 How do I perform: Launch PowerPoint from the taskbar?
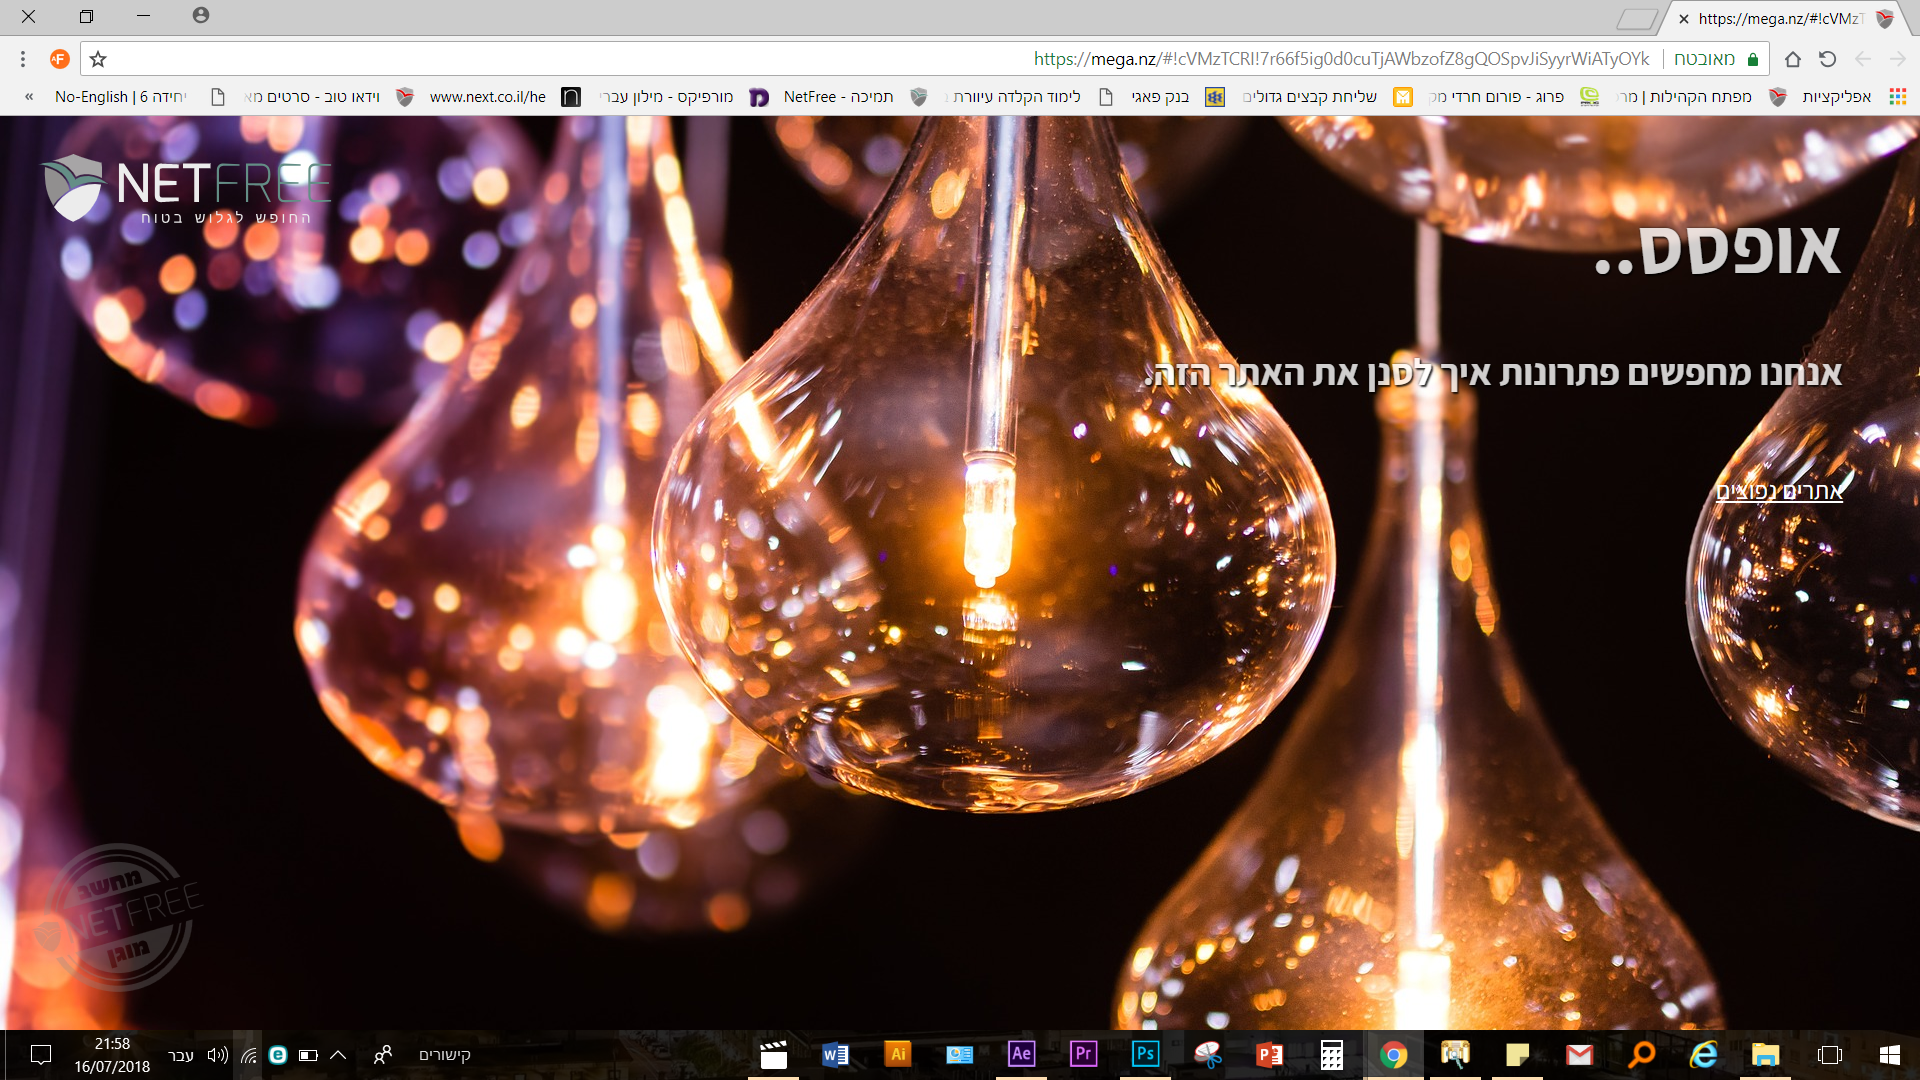[x=1270, y=1055]
